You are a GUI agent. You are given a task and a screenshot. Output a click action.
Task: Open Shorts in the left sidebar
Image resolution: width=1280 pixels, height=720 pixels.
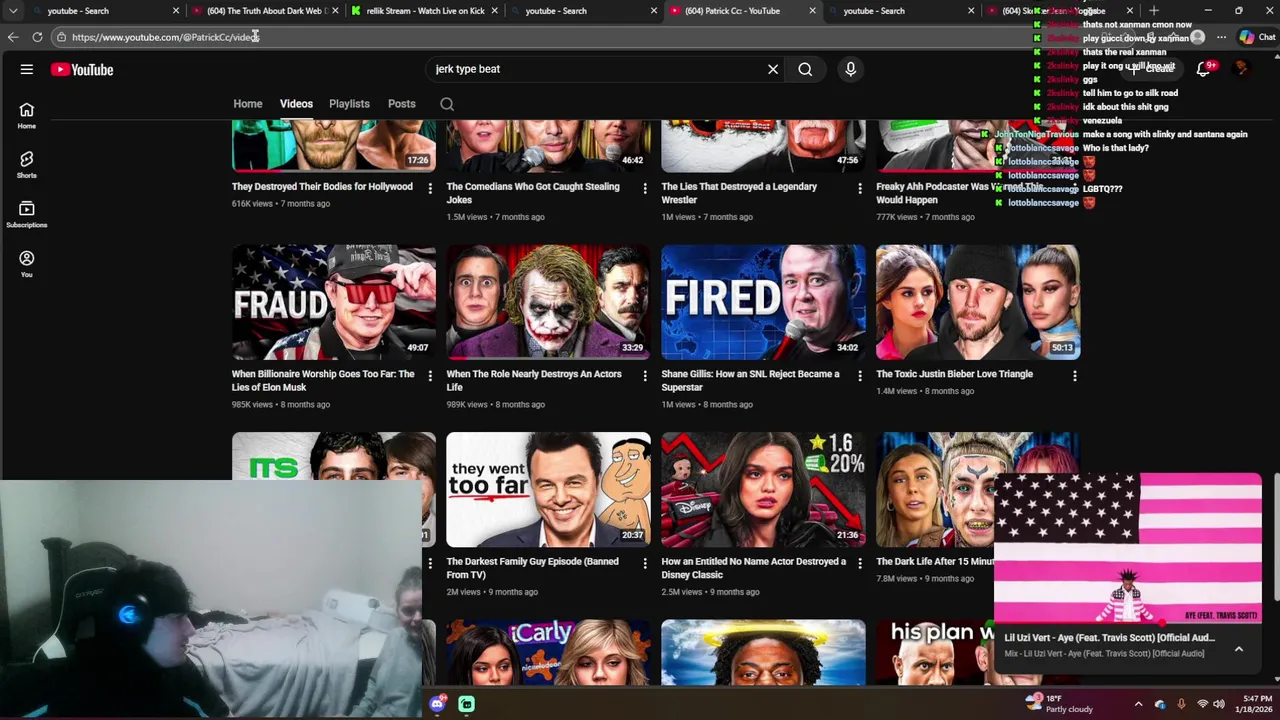(27, 165)
